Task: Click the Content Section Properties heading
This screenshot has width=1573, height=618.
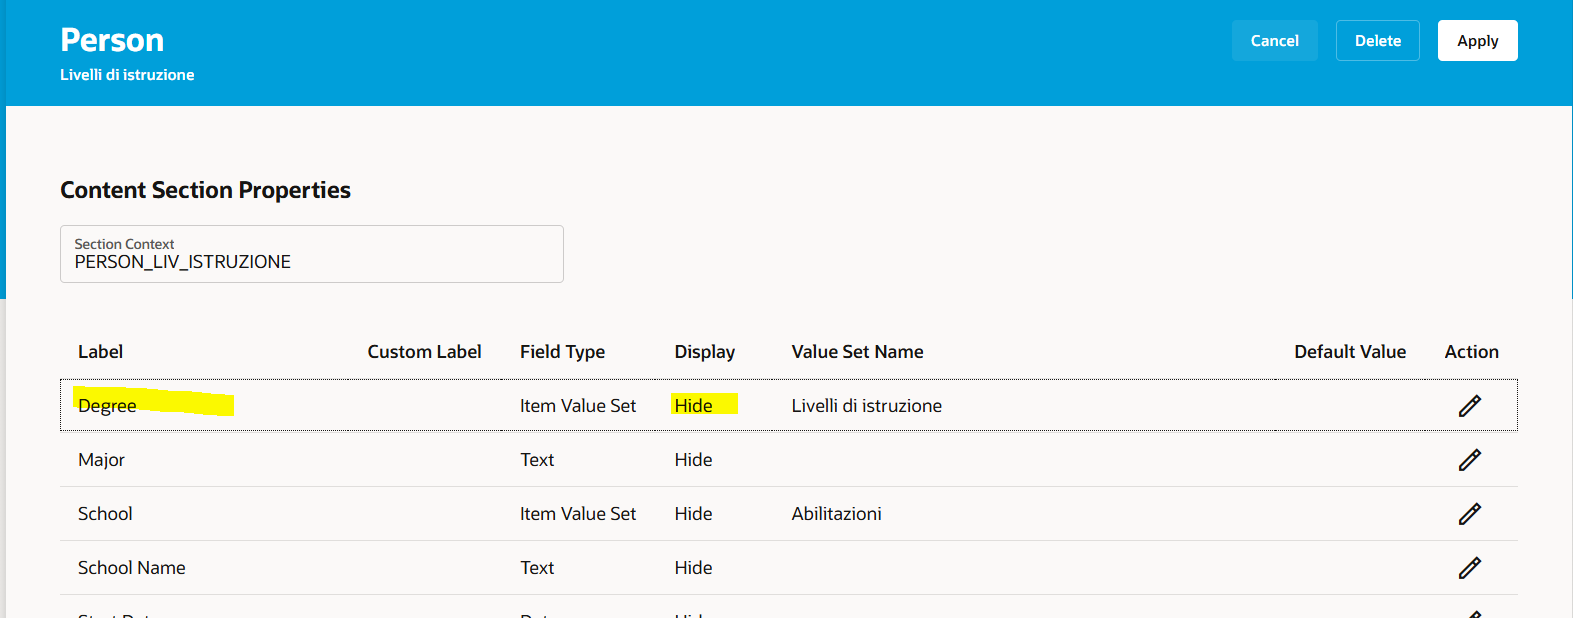Action: [x=205, y=190]
